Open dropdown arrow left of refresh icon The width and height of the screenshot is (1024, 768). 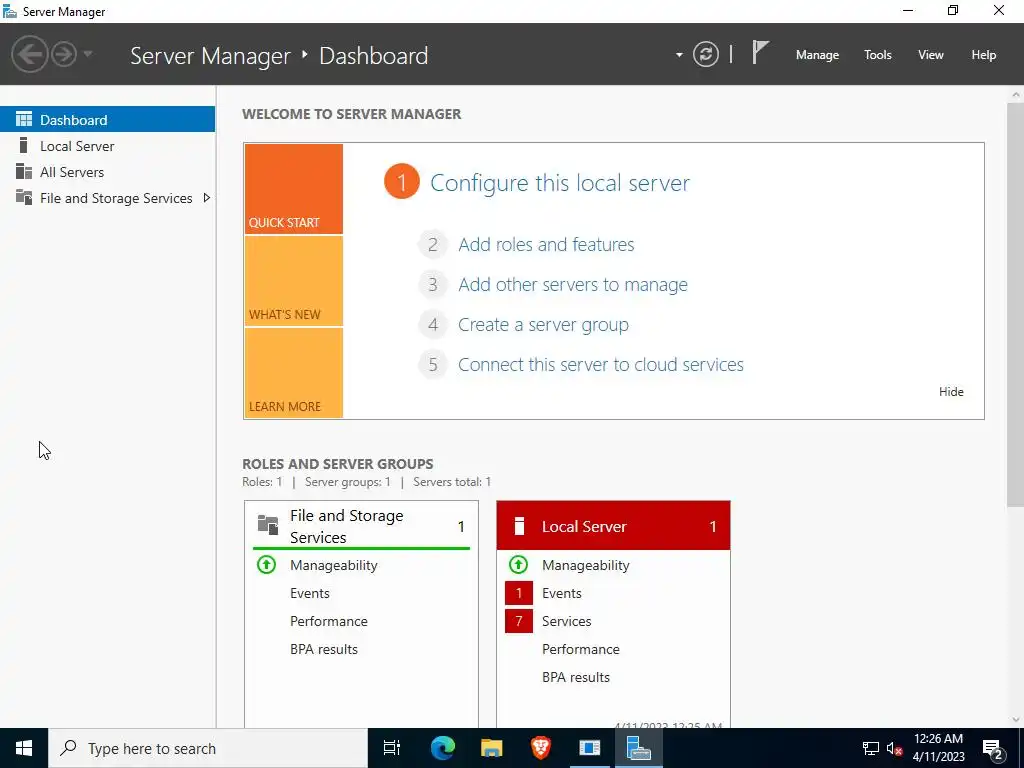679,55
